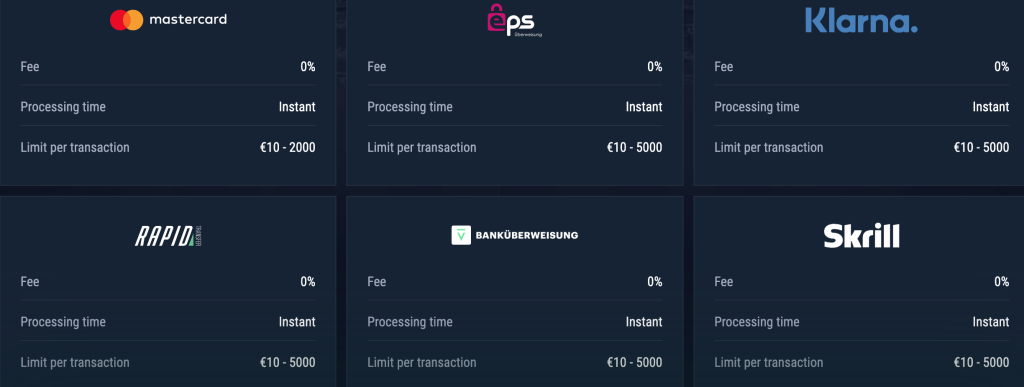Viewport: 1024px width, 387px height.
Task: Click Skrill's Limit per transaction value
Action: click(x=981, y=363)
